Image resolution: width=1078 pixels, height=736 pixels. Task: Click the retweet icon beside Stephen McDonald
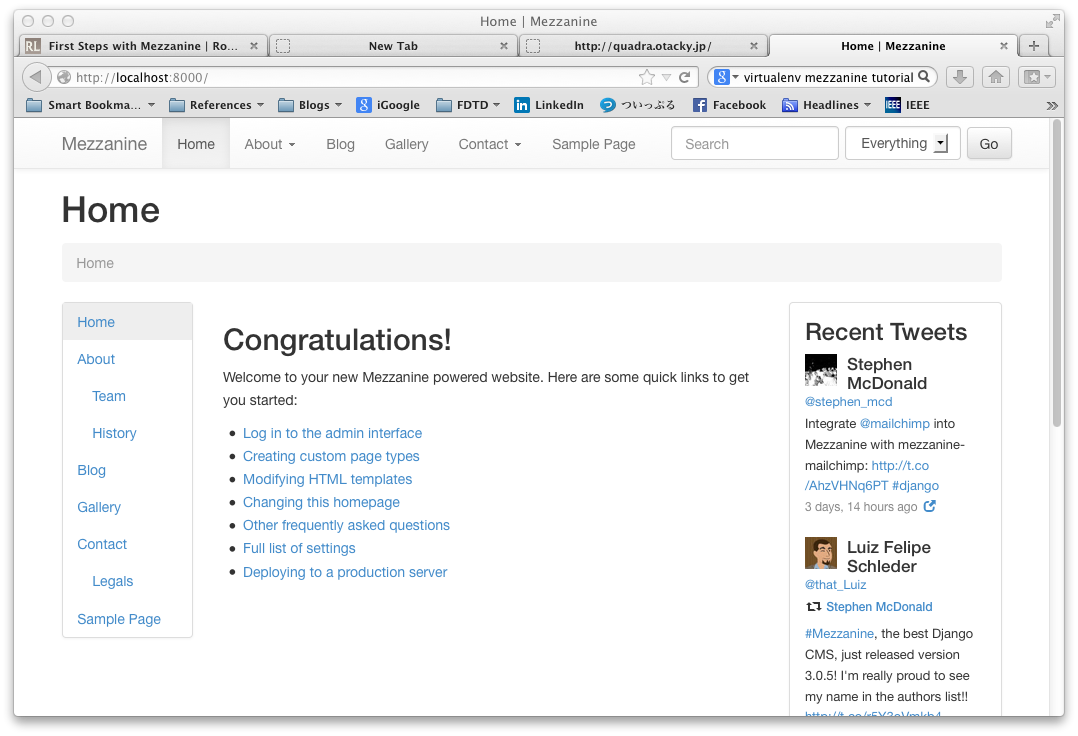tap(813, 607)
